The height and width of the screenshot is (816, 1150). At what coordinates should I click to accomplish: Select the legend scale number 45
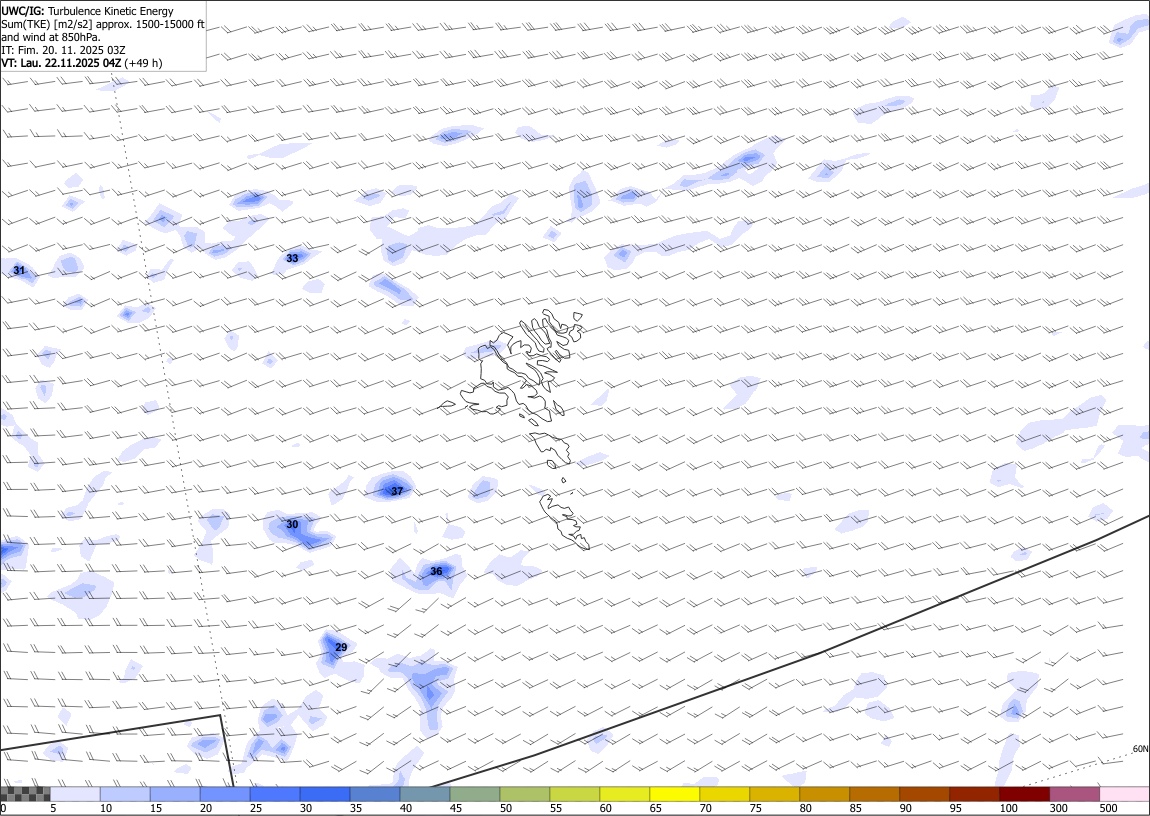(455, 808)
